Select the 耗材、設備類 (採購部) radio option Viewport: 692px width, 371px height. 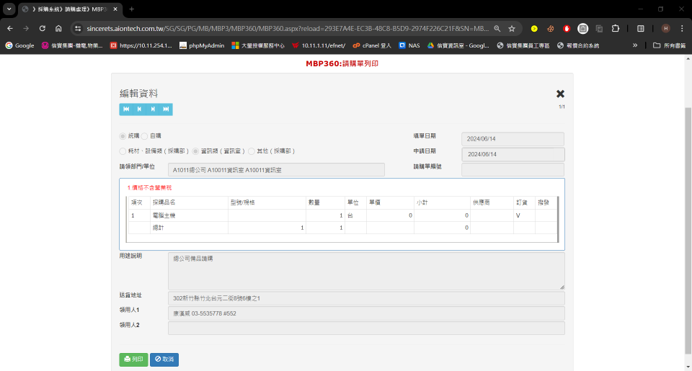click(123, 151)
